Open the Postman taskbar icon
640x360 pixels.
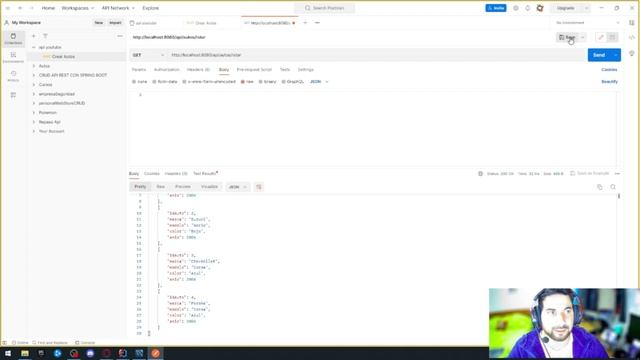click(156, 353)
